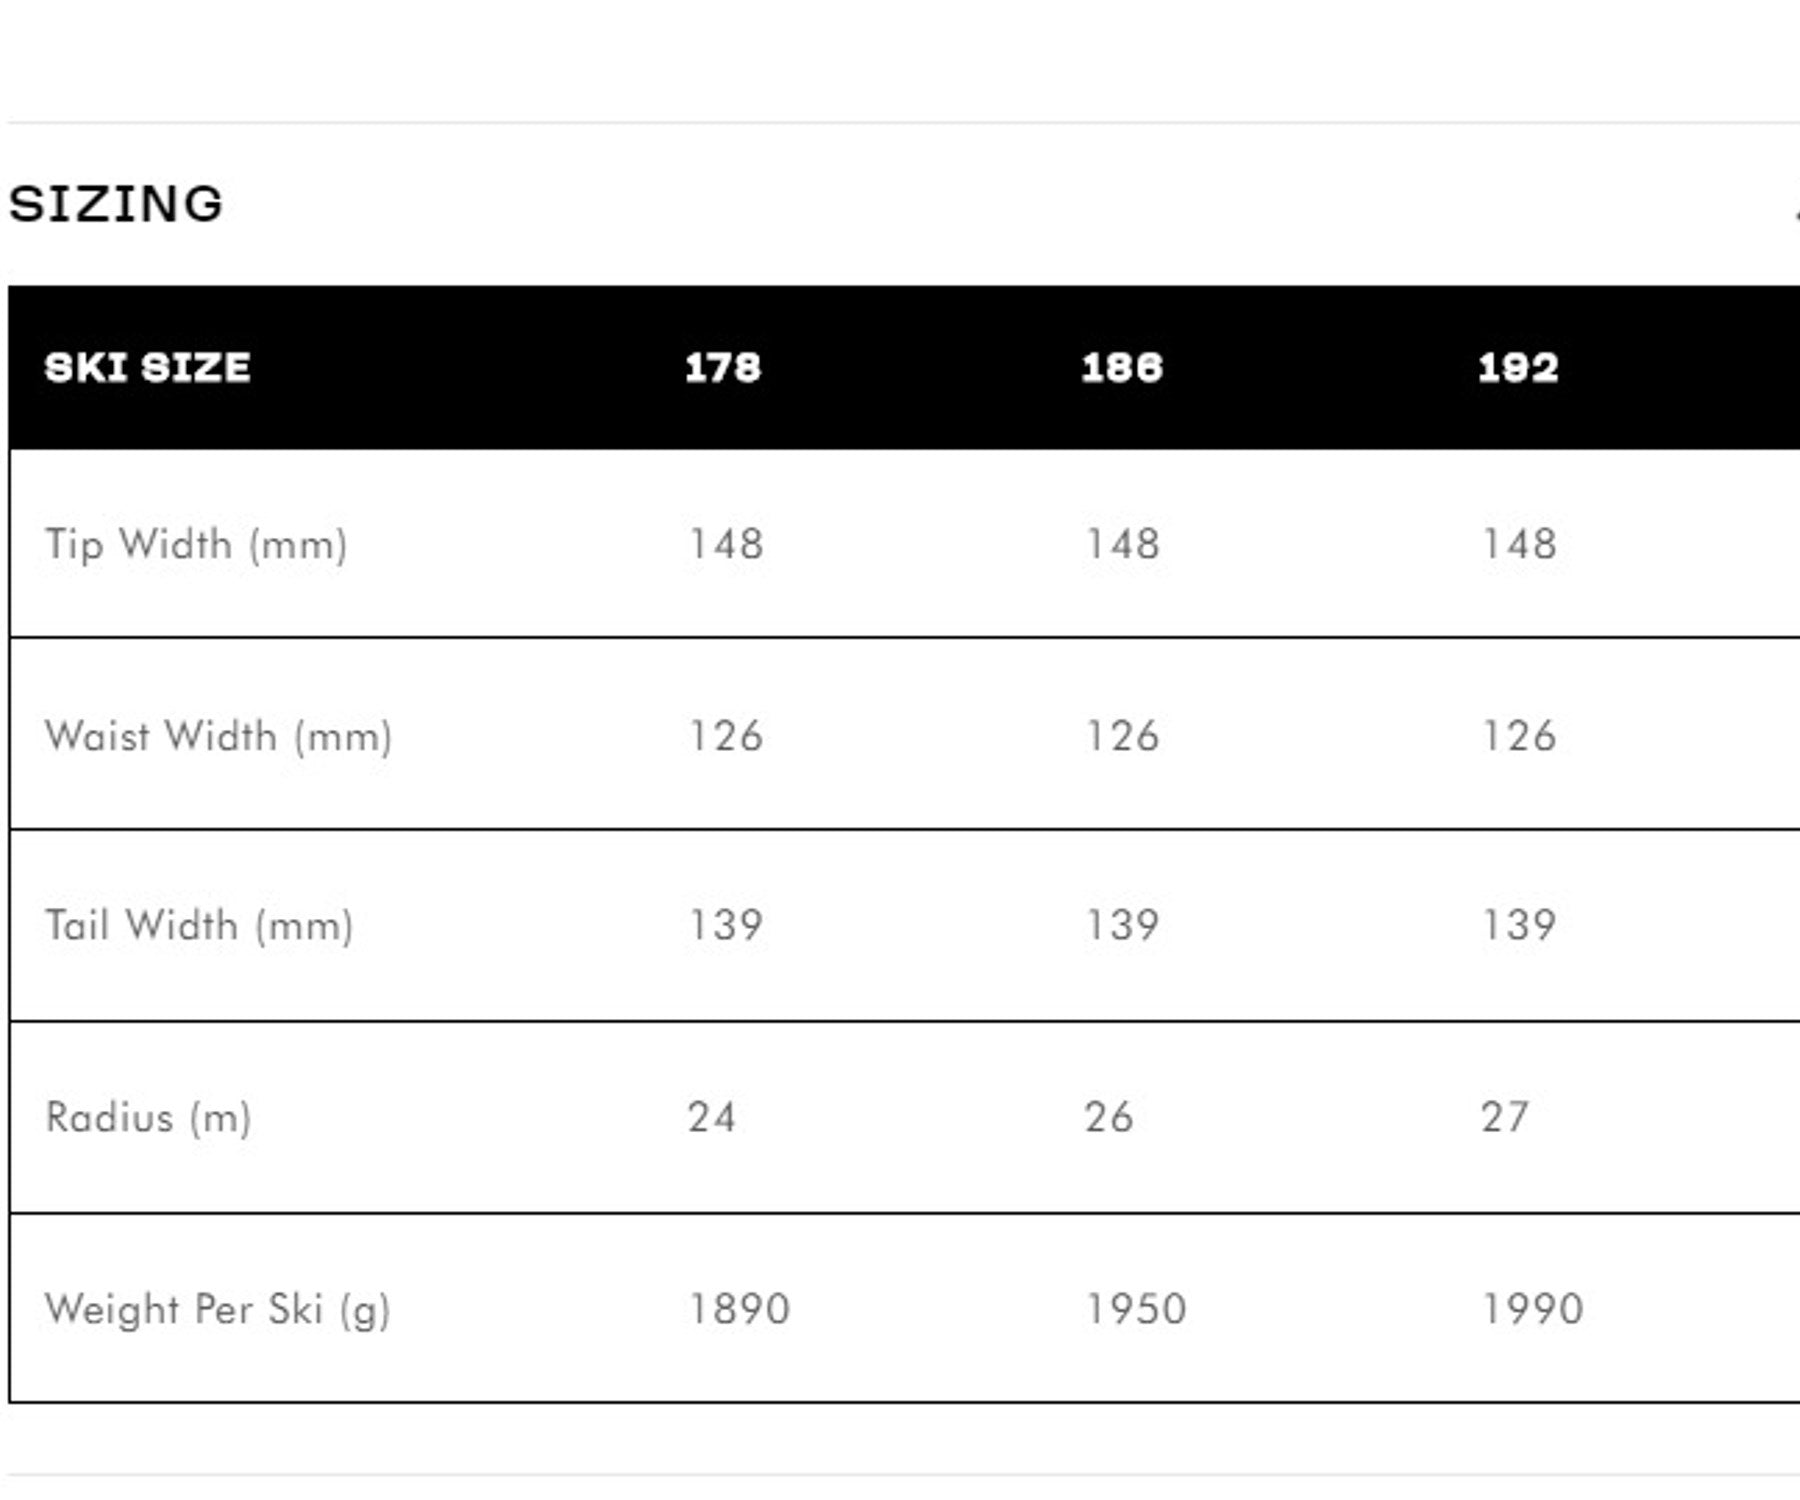
Task: Click the Tail Width (mm) row label
Action: coord(199,926)
